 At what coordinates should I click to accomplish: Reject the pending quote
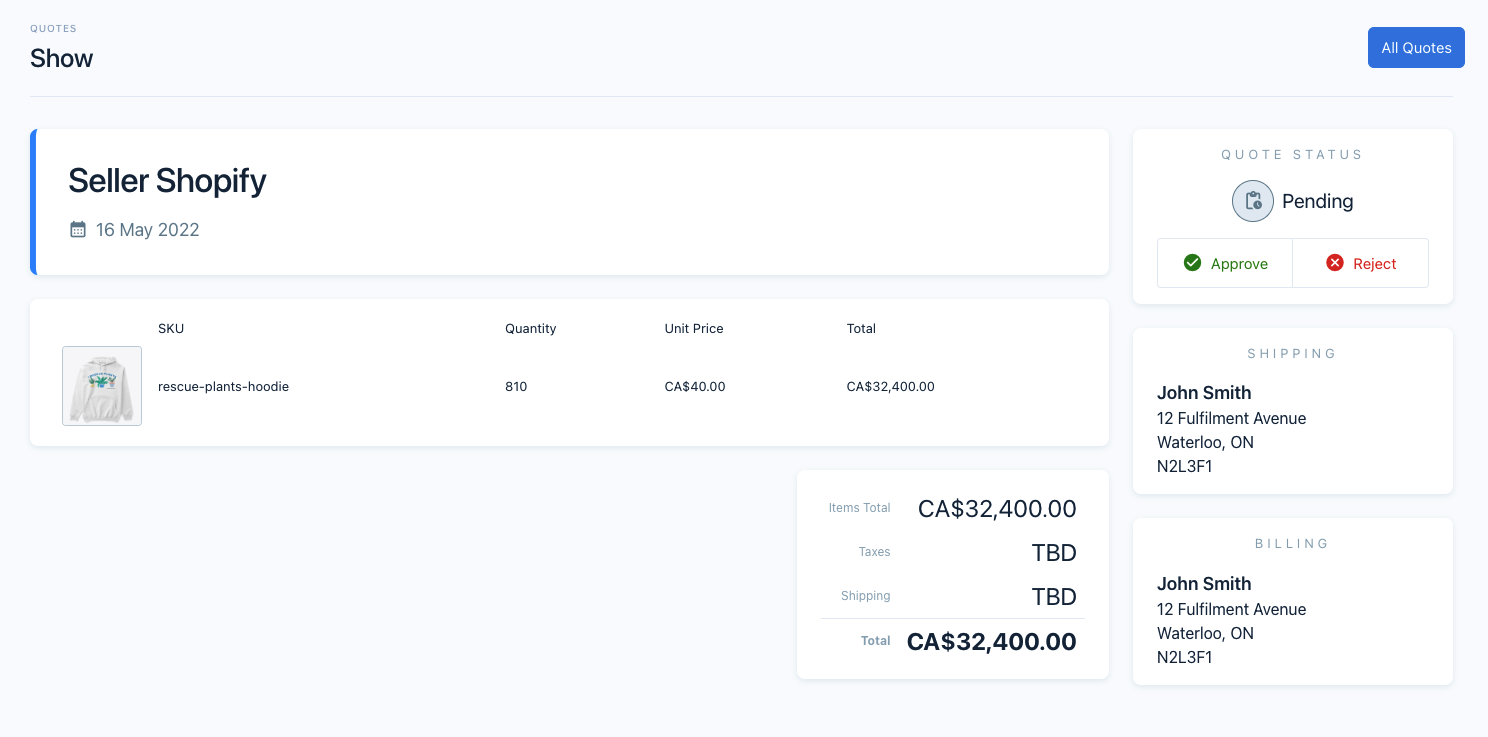click(x=1360, y=263)
